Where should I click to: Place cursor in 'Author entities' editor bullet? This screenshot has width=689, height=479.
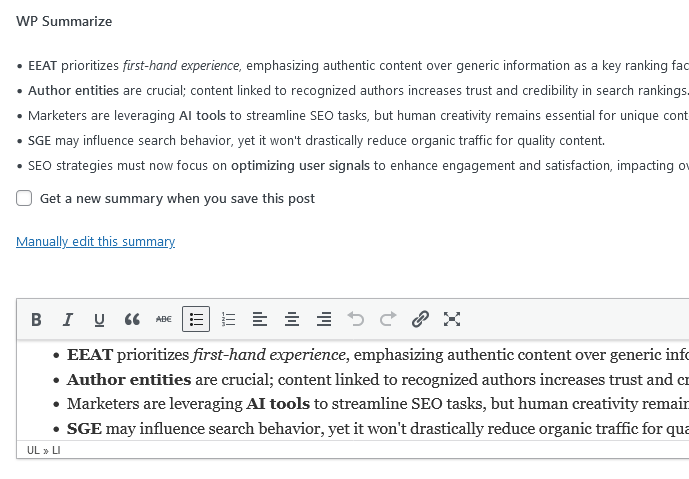point(378,380)
